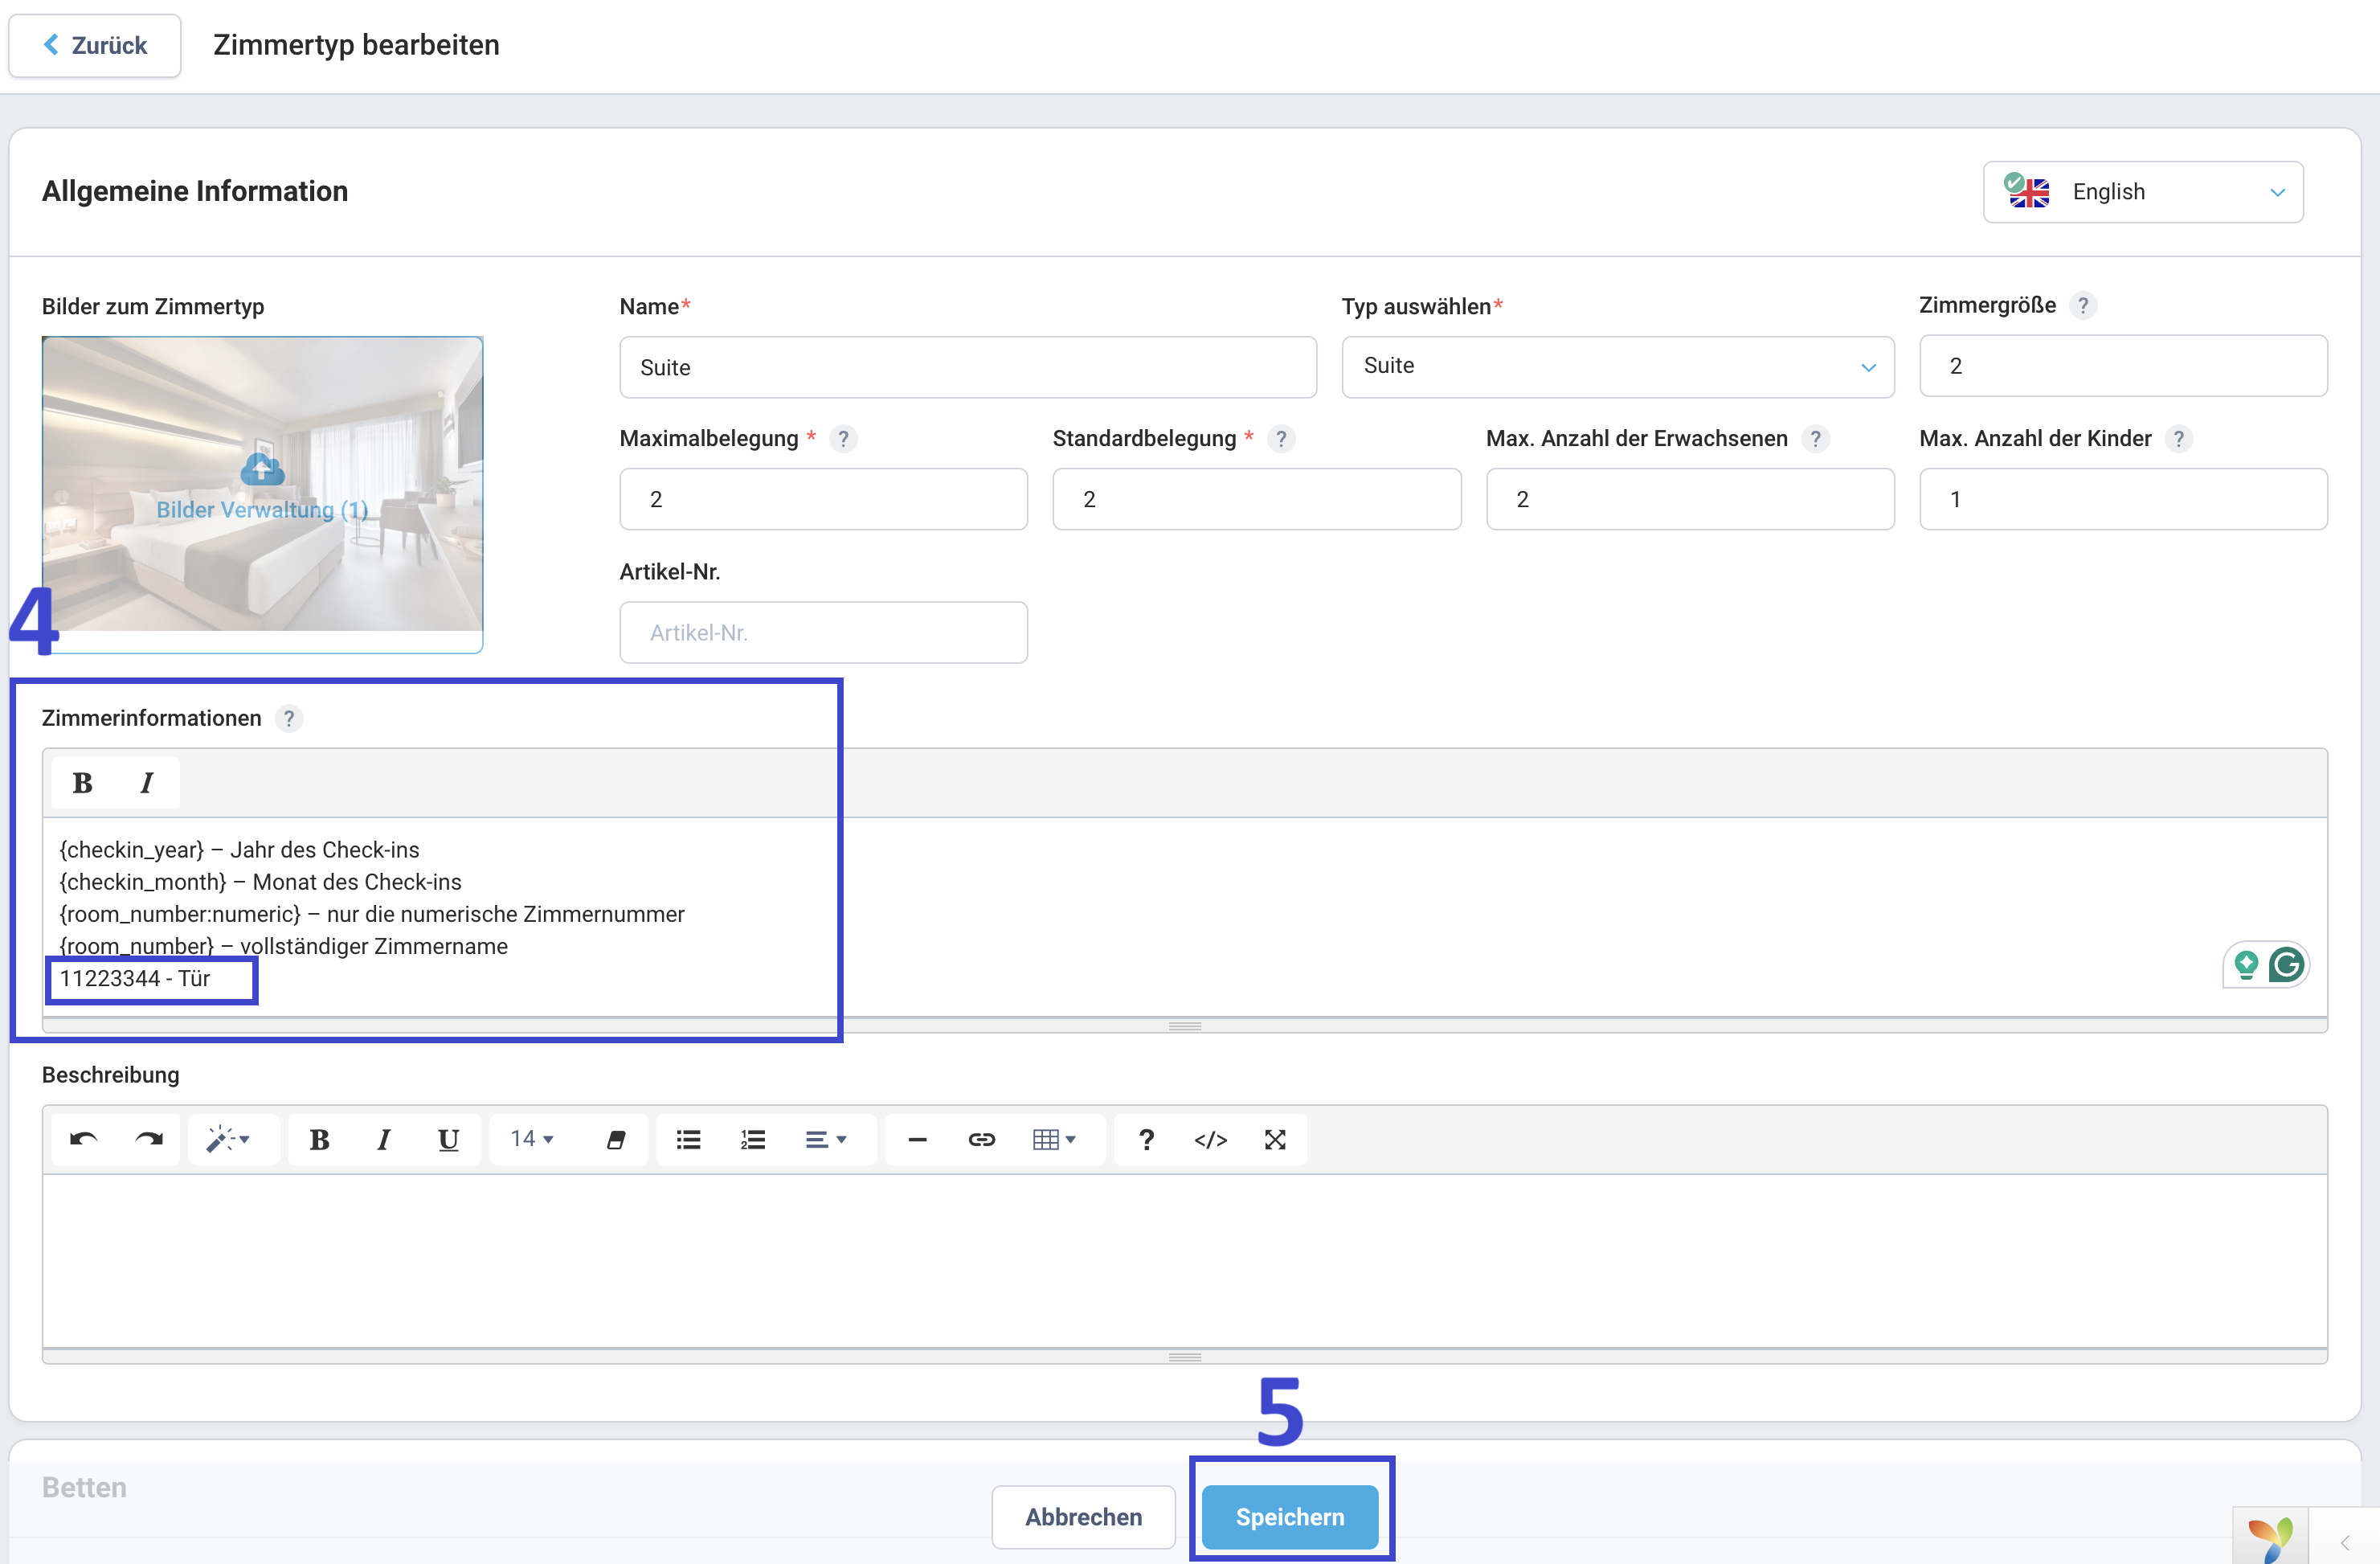2380x1564 pixels.
Task: Toggle underline in Beschreibung editor
Action: tap(448, 1139)
